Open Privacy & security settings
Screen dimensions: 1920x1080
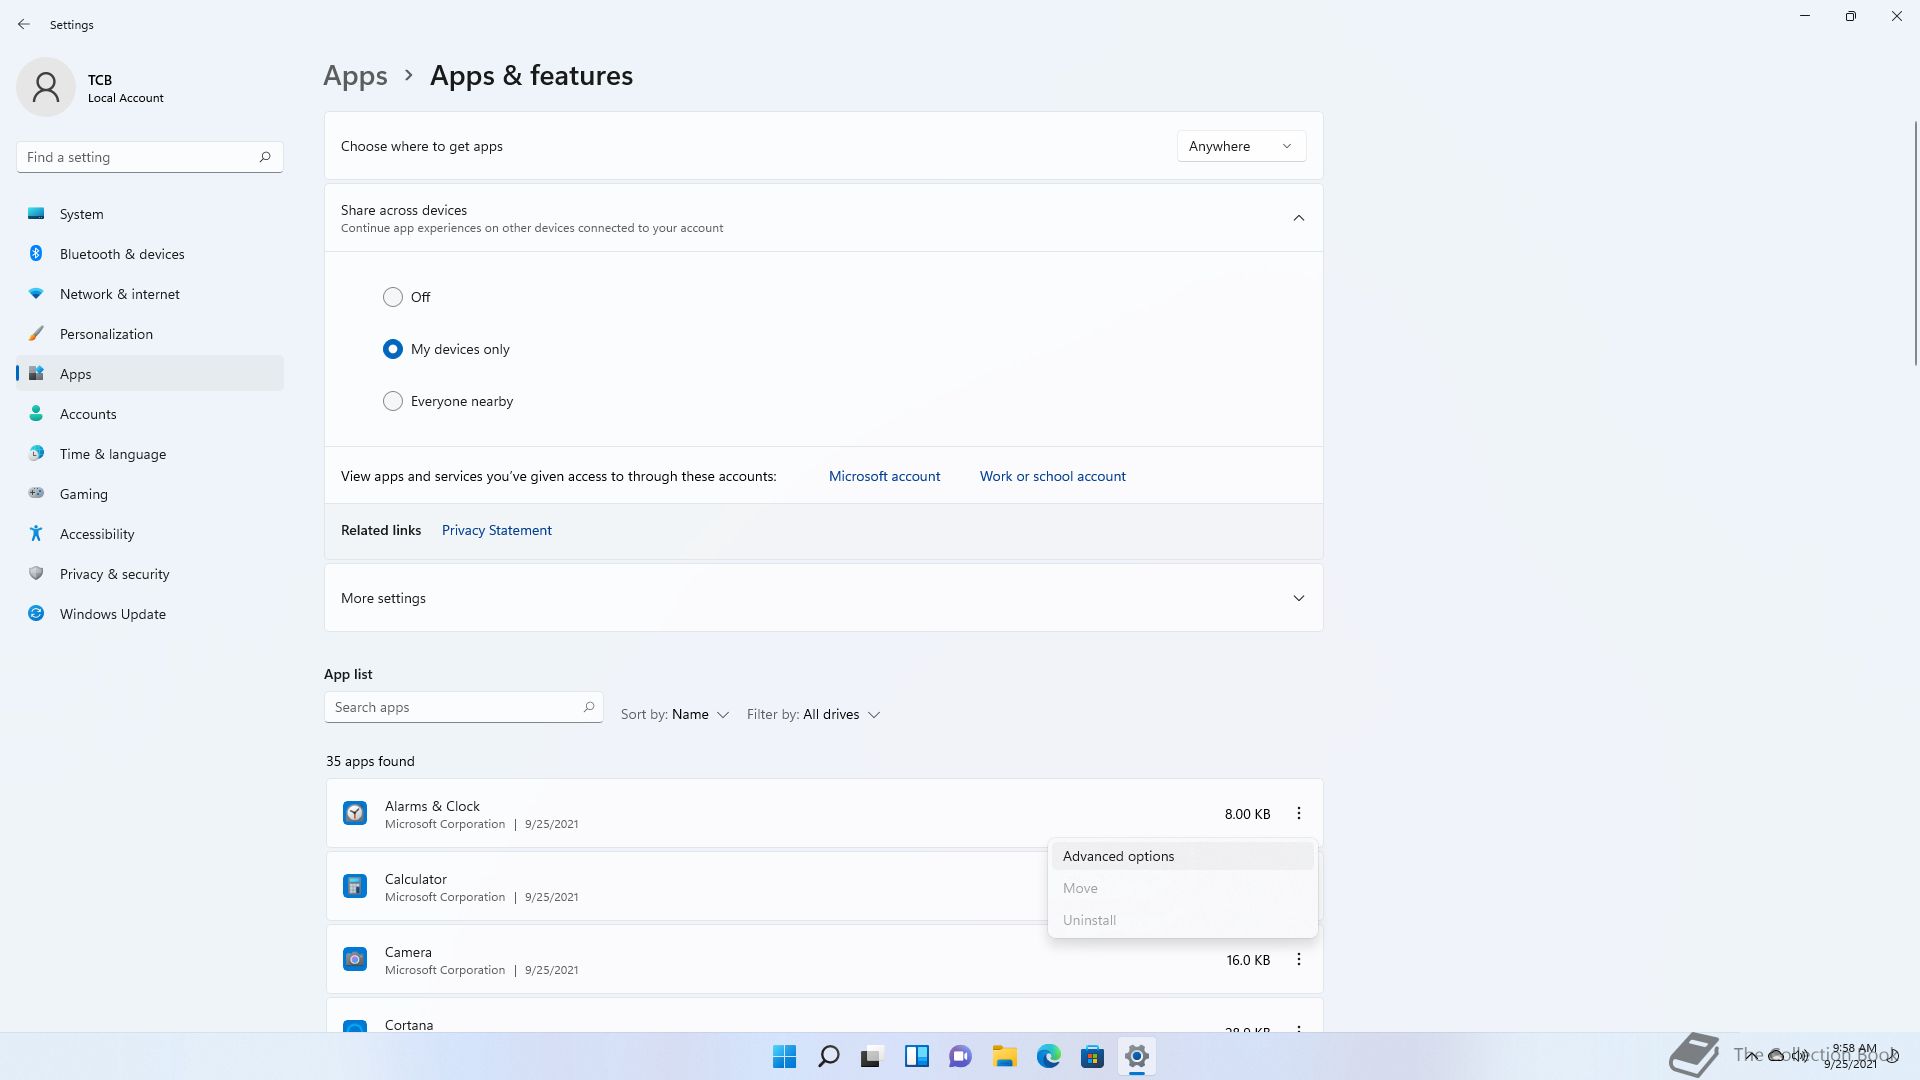(150, 574)
